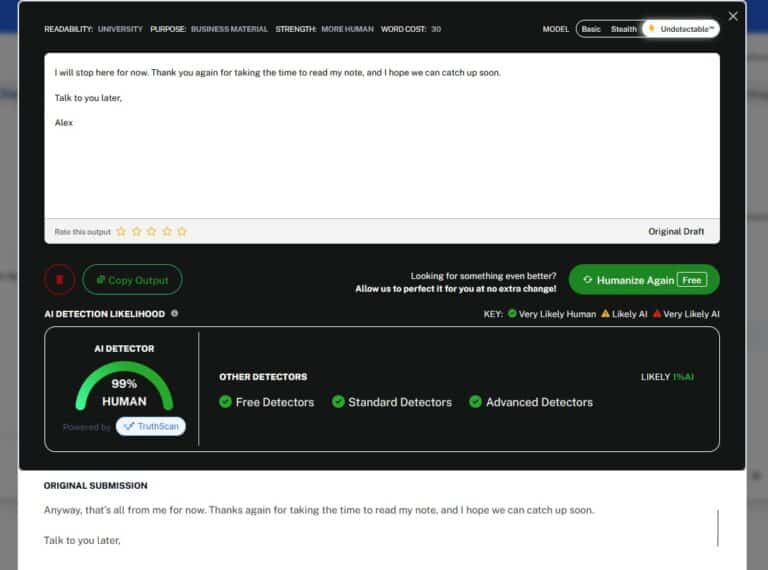The height and width of the screenshot is (570, 768).
Task: Rate the output one star
Action: point(121,231)
